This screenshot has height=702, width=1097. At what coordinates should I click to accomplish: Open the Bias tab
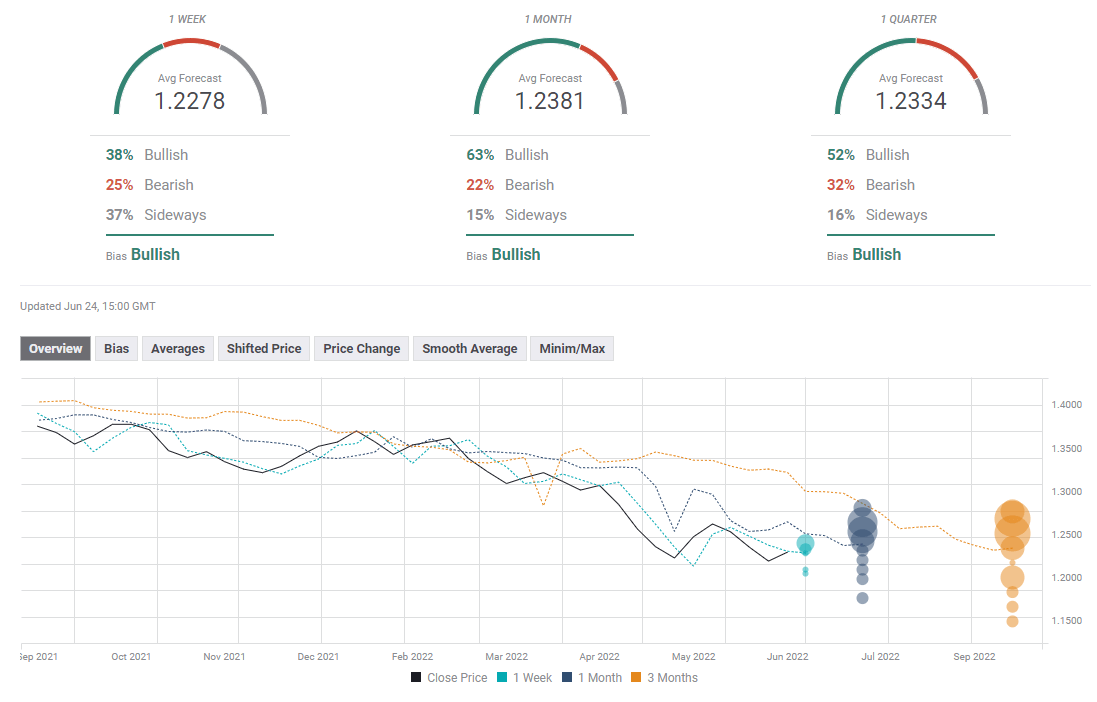[x=117, y=349]
